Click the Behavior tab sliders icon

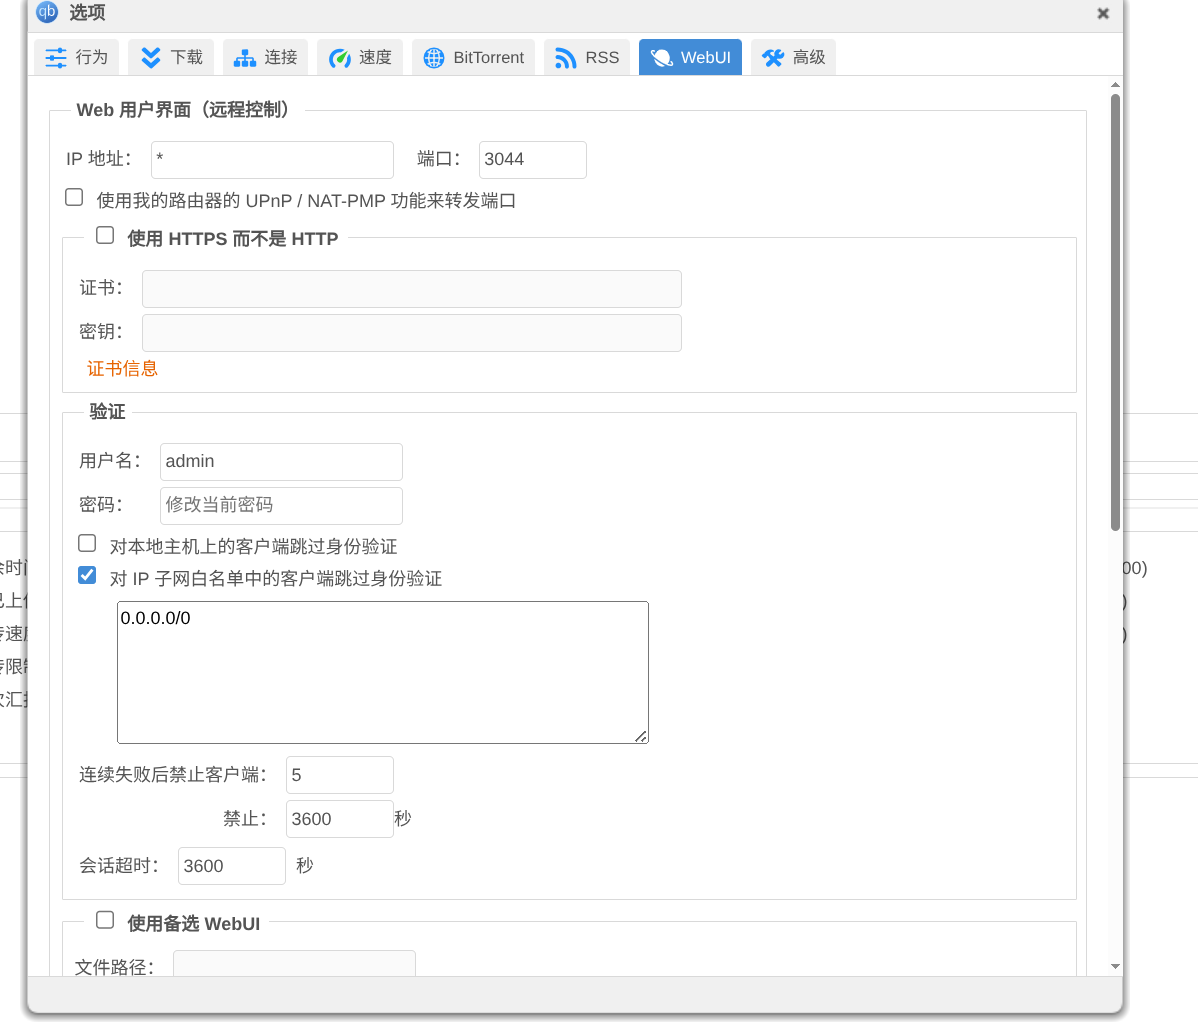56,58
